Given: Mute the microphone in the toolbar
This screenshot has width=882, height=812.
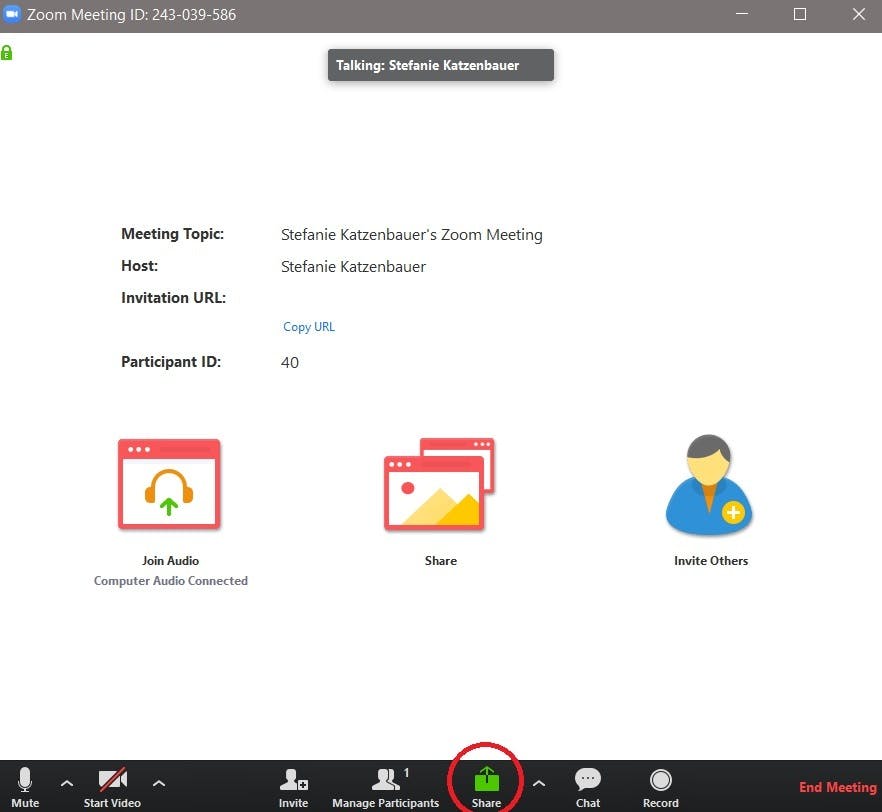Looking at the screenshot, I should point(25,787).
